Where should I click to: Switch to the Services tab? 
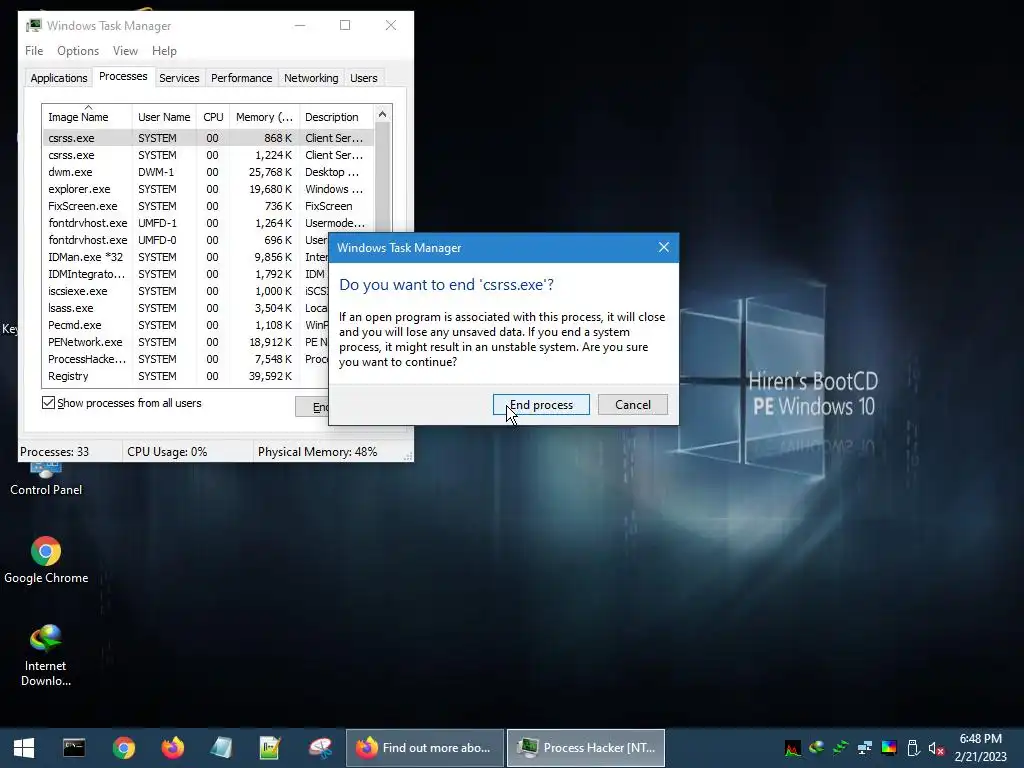click(179, 78)
